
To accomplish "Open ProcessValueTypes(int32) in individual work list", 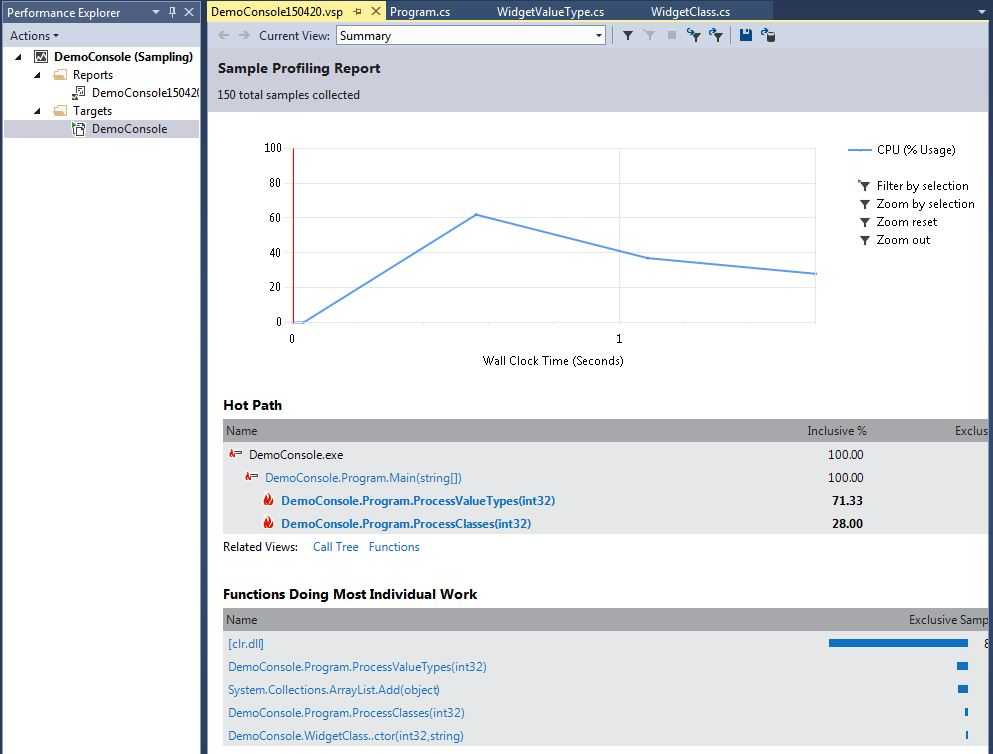I will (x=357, y=667).
